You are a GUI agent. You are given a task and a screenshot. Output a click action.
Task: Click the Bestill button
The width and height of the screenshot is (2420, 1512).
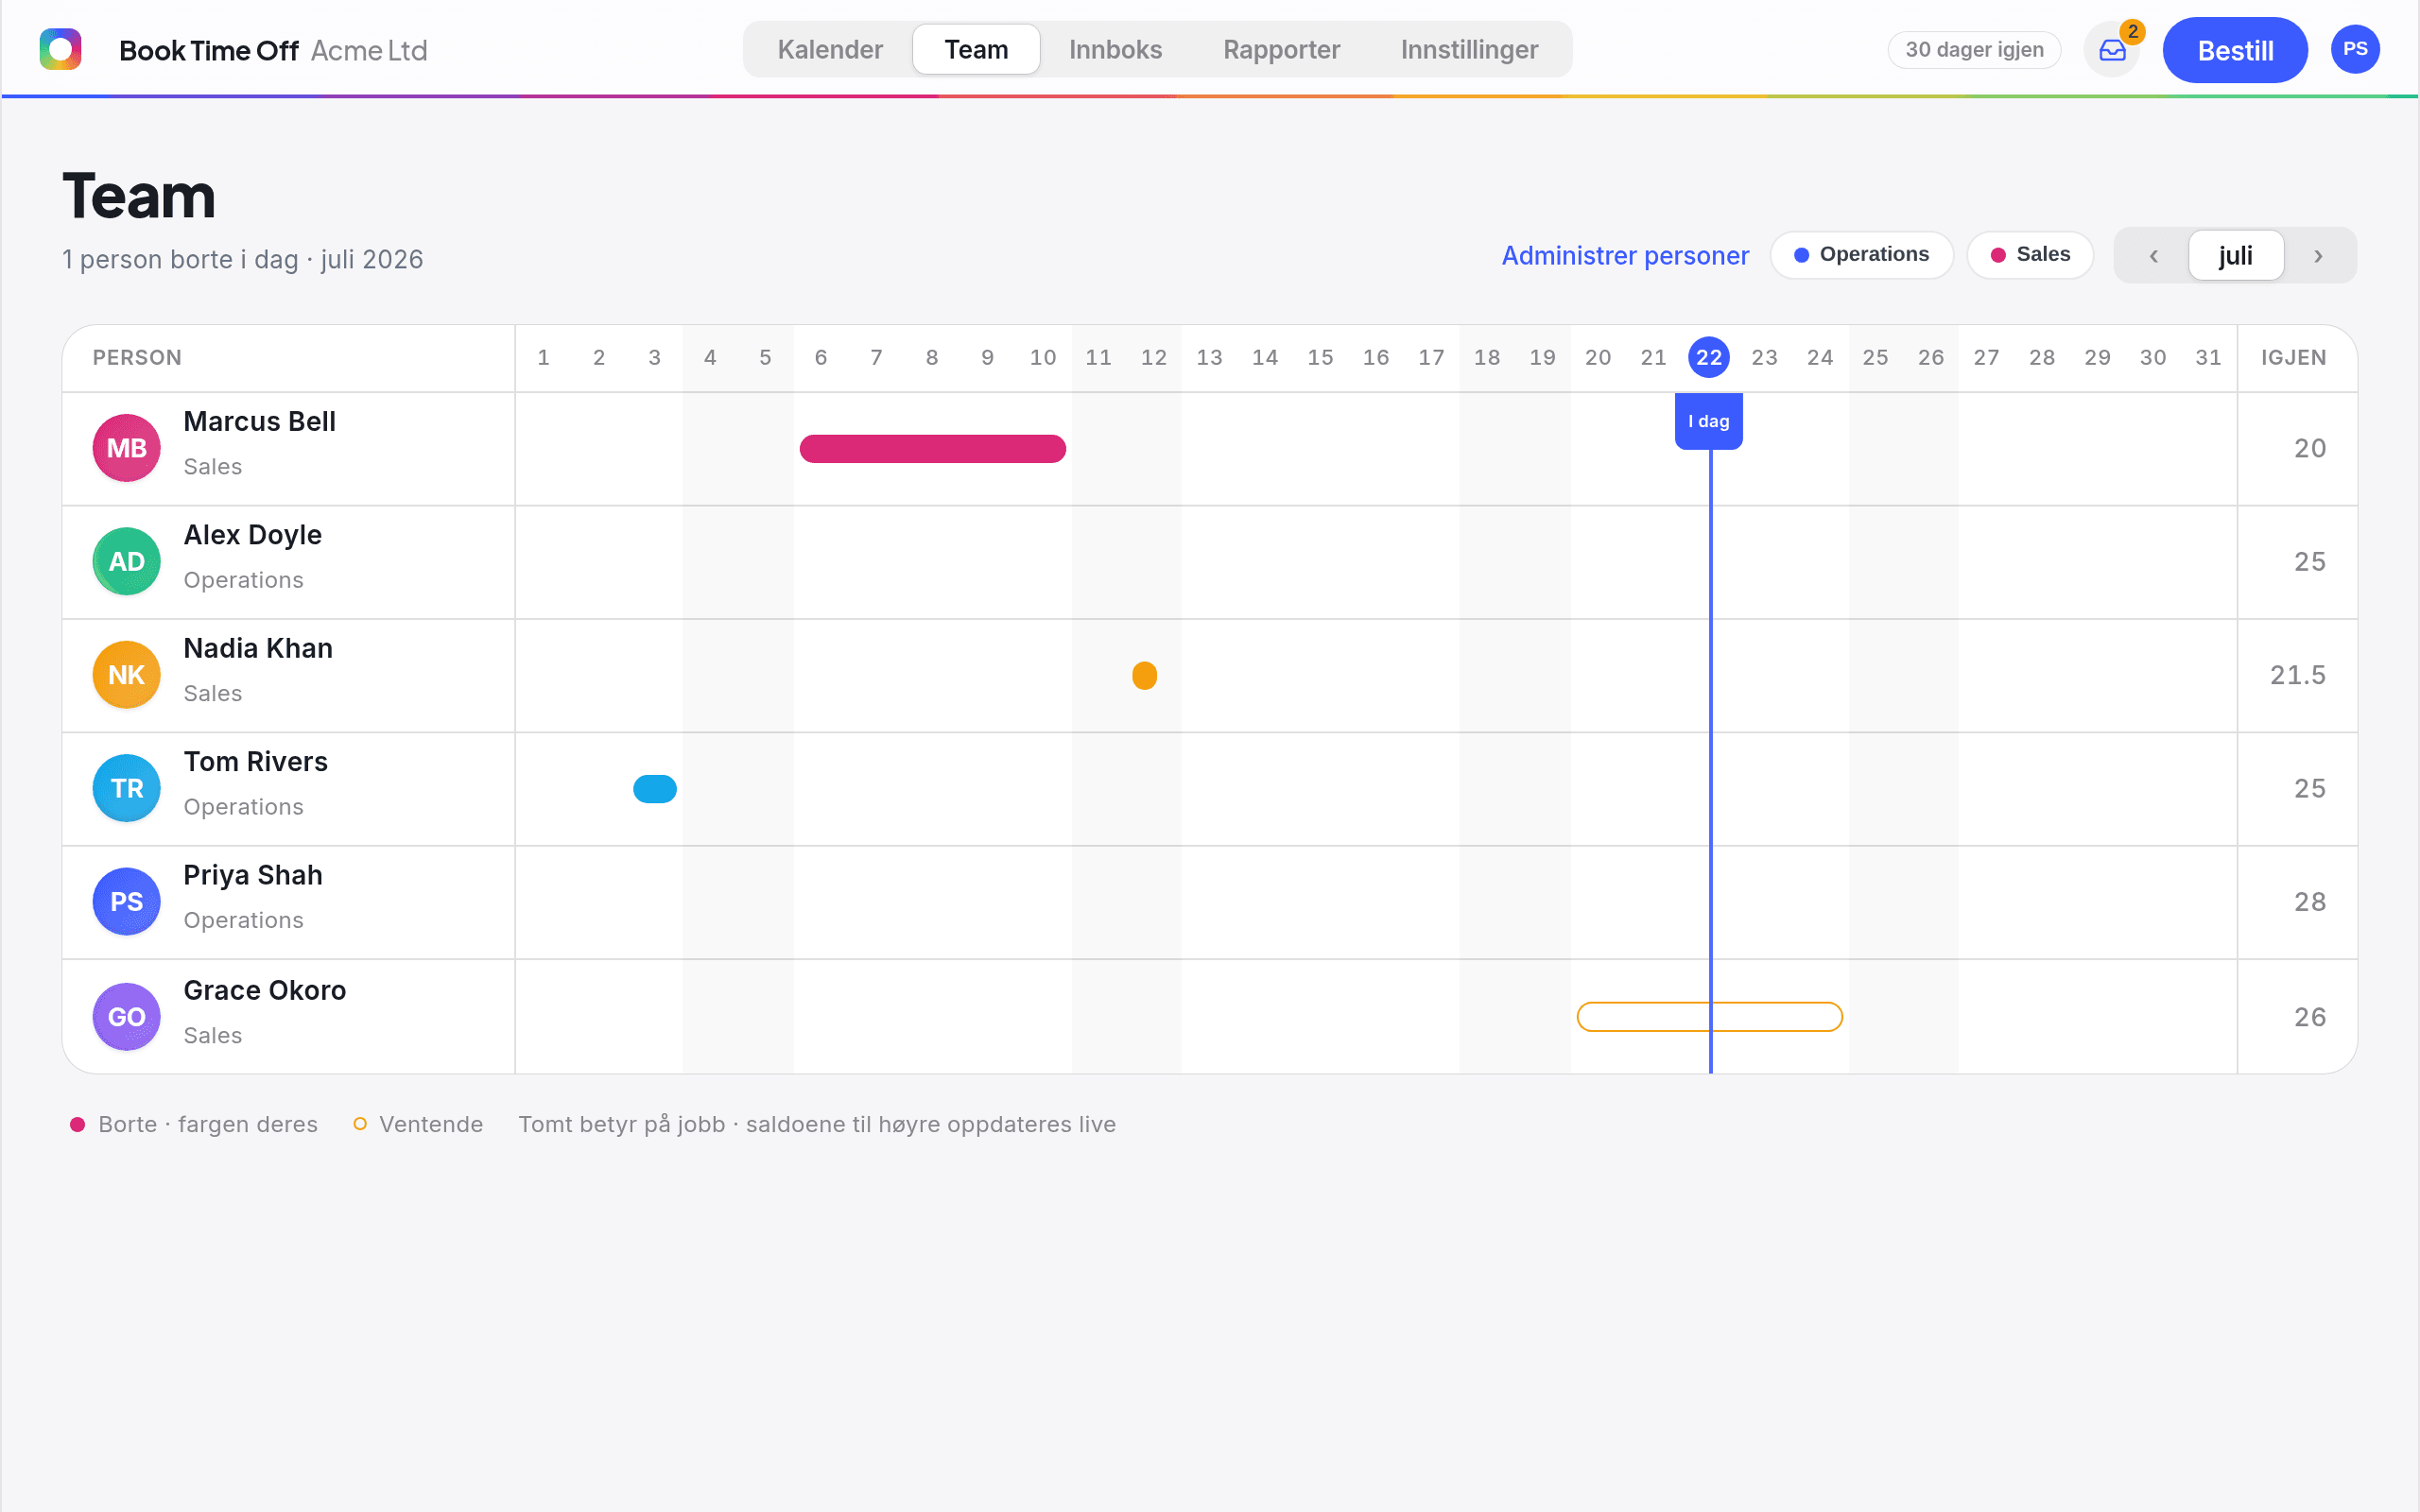[x=2234, y=50]
